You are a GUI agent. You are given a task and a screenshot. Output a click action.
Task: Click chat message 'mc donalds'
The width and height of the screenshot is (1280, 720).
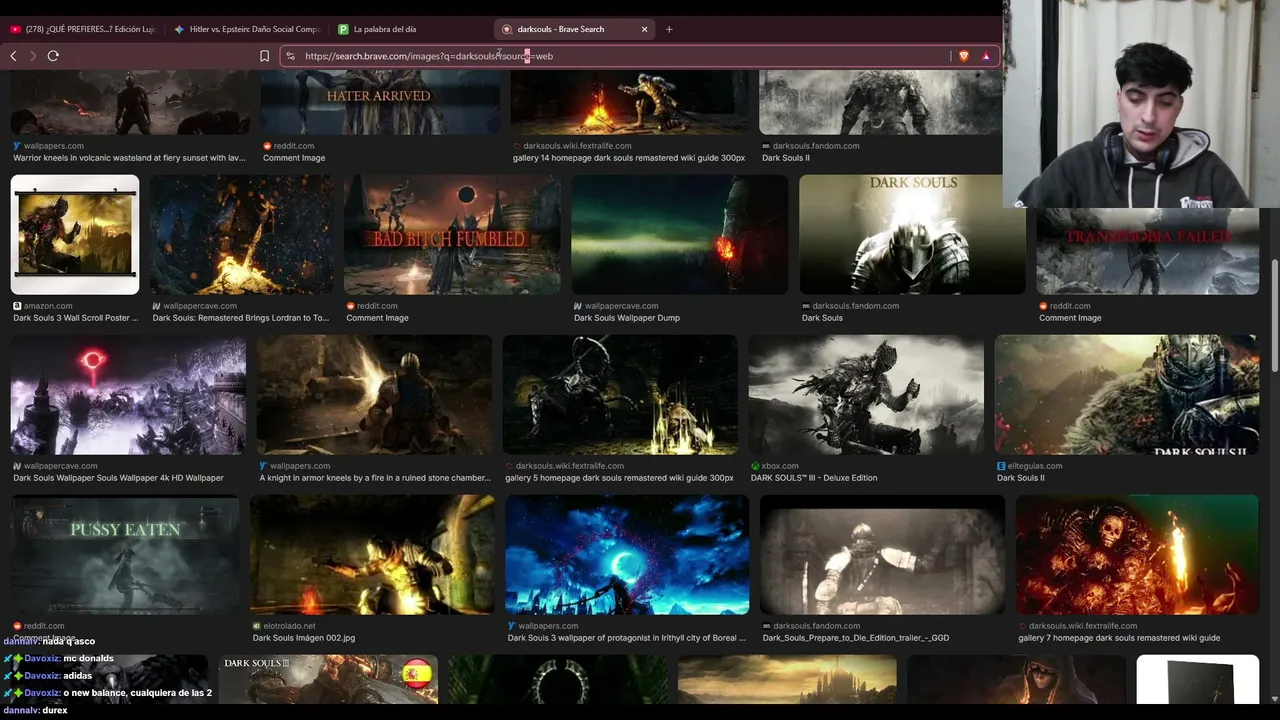tap(88, 659)
